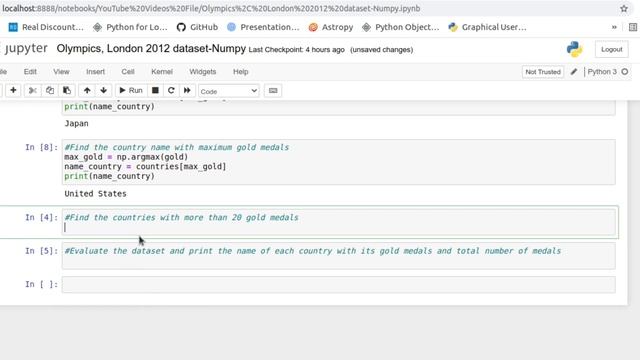Open the Cell menu
The width and height of the screenshot is (640, 360).
128,71
